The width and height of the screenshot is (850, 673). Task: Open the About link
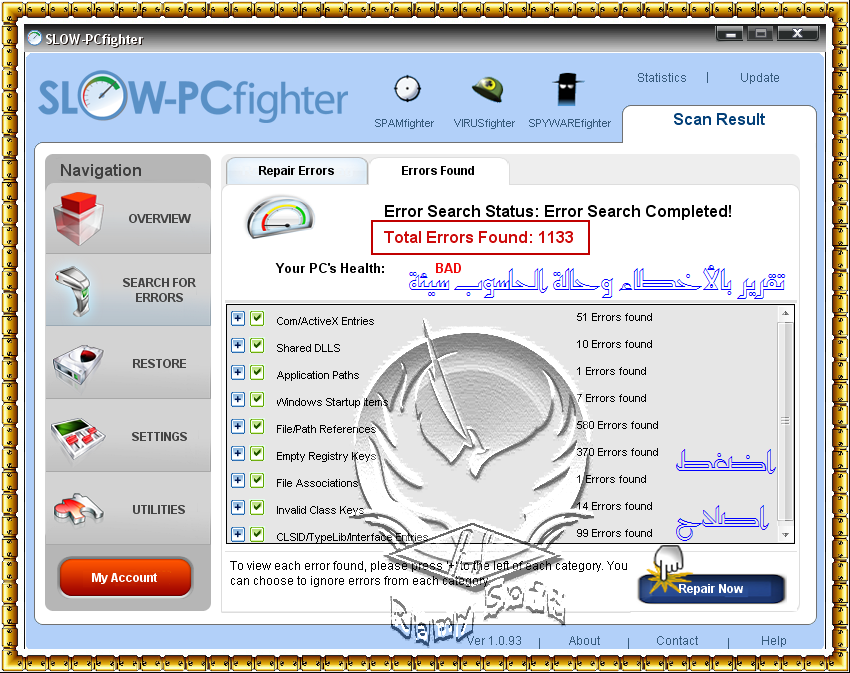point(584,641)
